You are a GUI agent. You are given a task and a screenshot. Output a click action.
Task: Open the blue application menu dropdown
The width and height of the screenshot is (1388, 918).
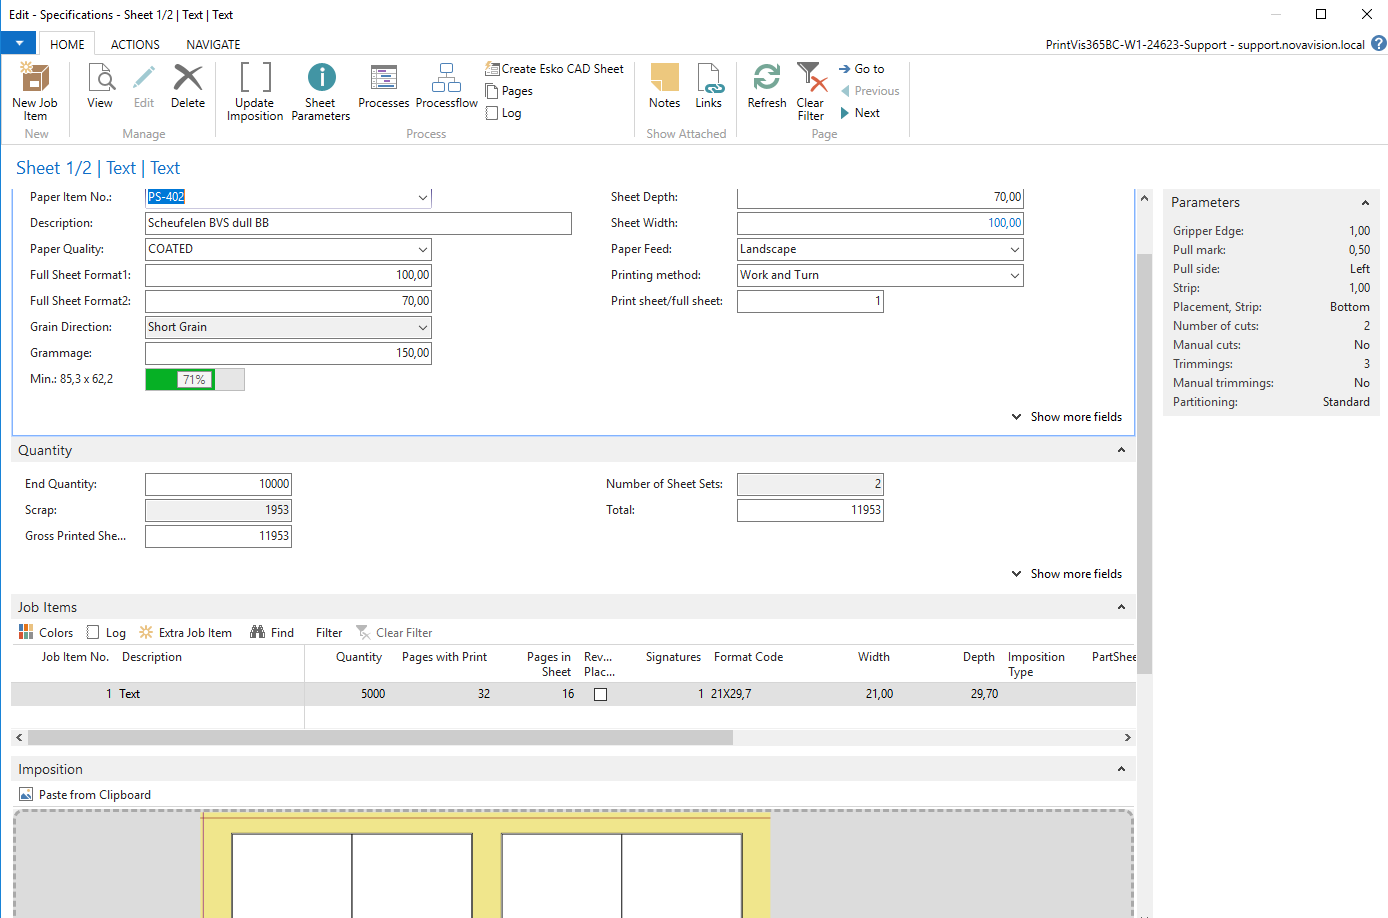[19, 44]
